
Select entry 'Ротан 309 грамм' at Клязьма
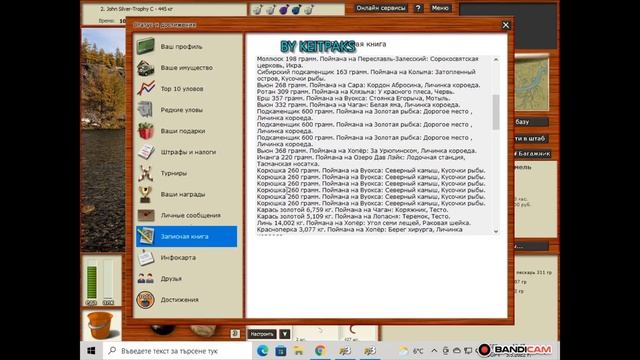[356, 92]
